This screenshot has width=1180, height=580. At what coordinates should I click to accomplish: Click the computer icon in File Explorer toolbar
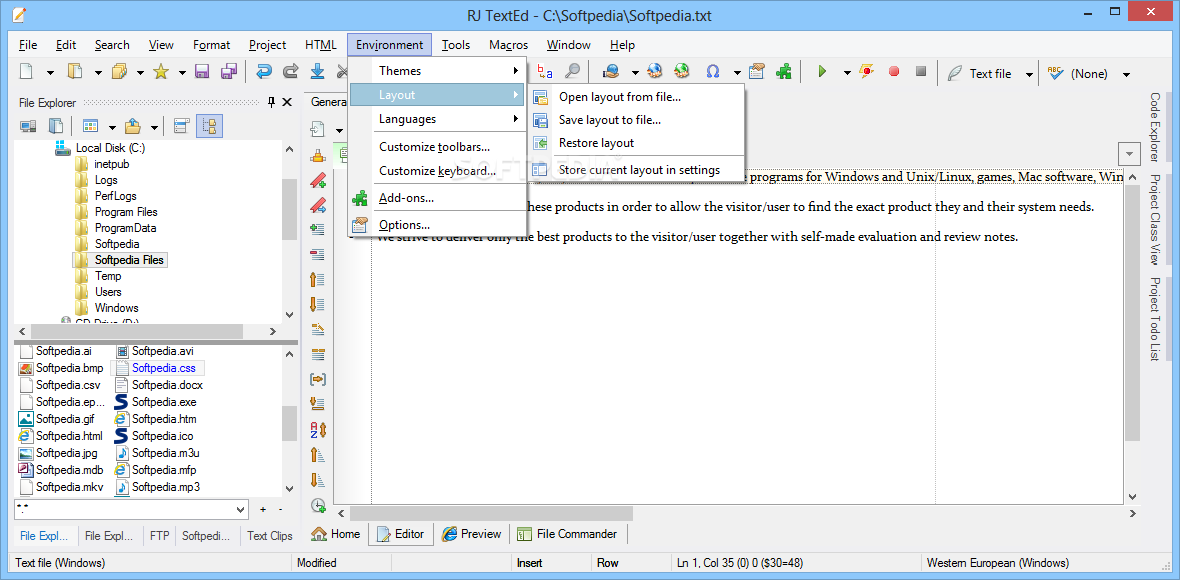click(x=28, y=126)
